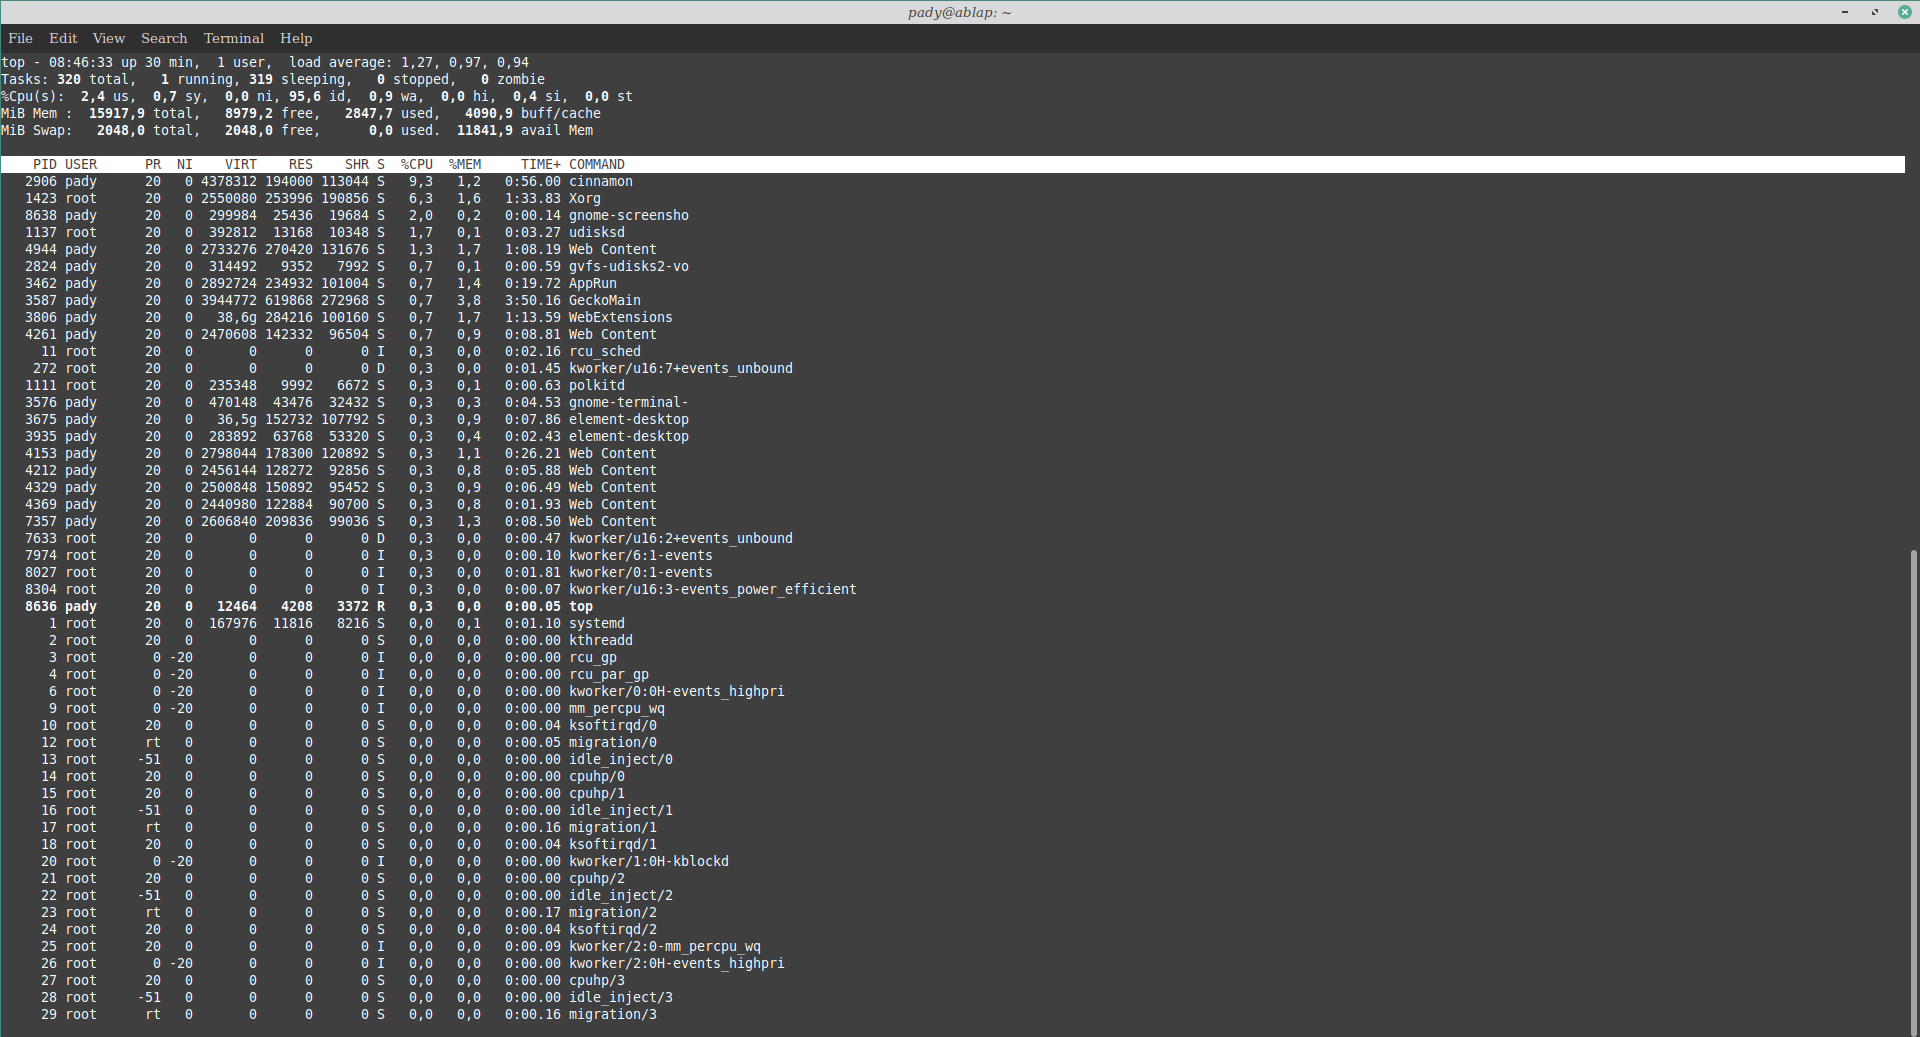This screenshot has width=1920, height=1037.
Task: Click the gnome-screensho process name
Action: (x=629, y=215)
